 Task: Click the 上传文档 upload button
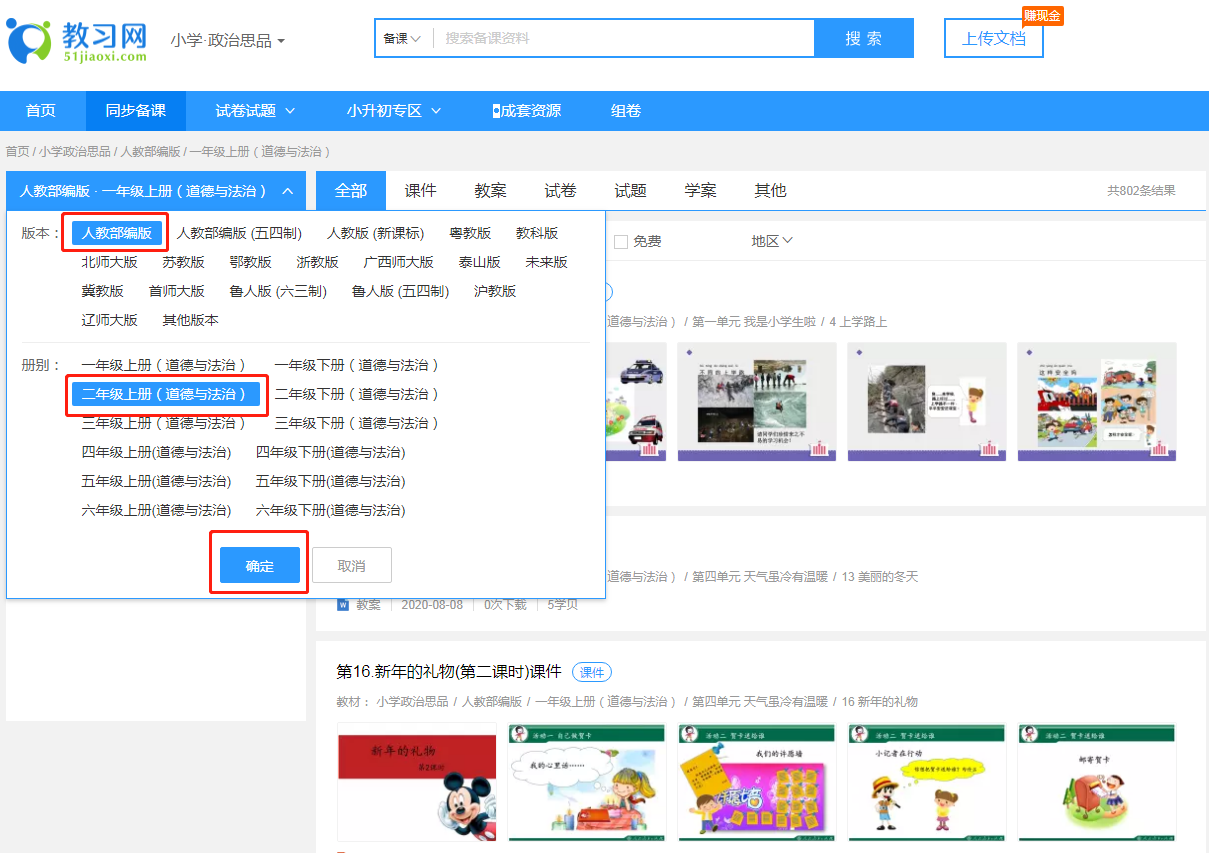point(994,38)
